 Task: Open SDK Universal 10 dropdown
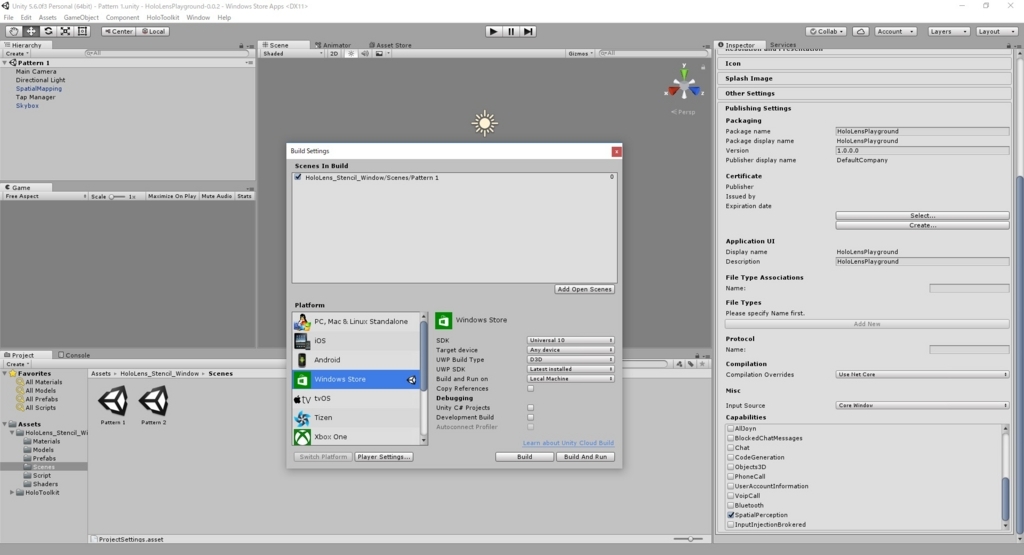570,340
